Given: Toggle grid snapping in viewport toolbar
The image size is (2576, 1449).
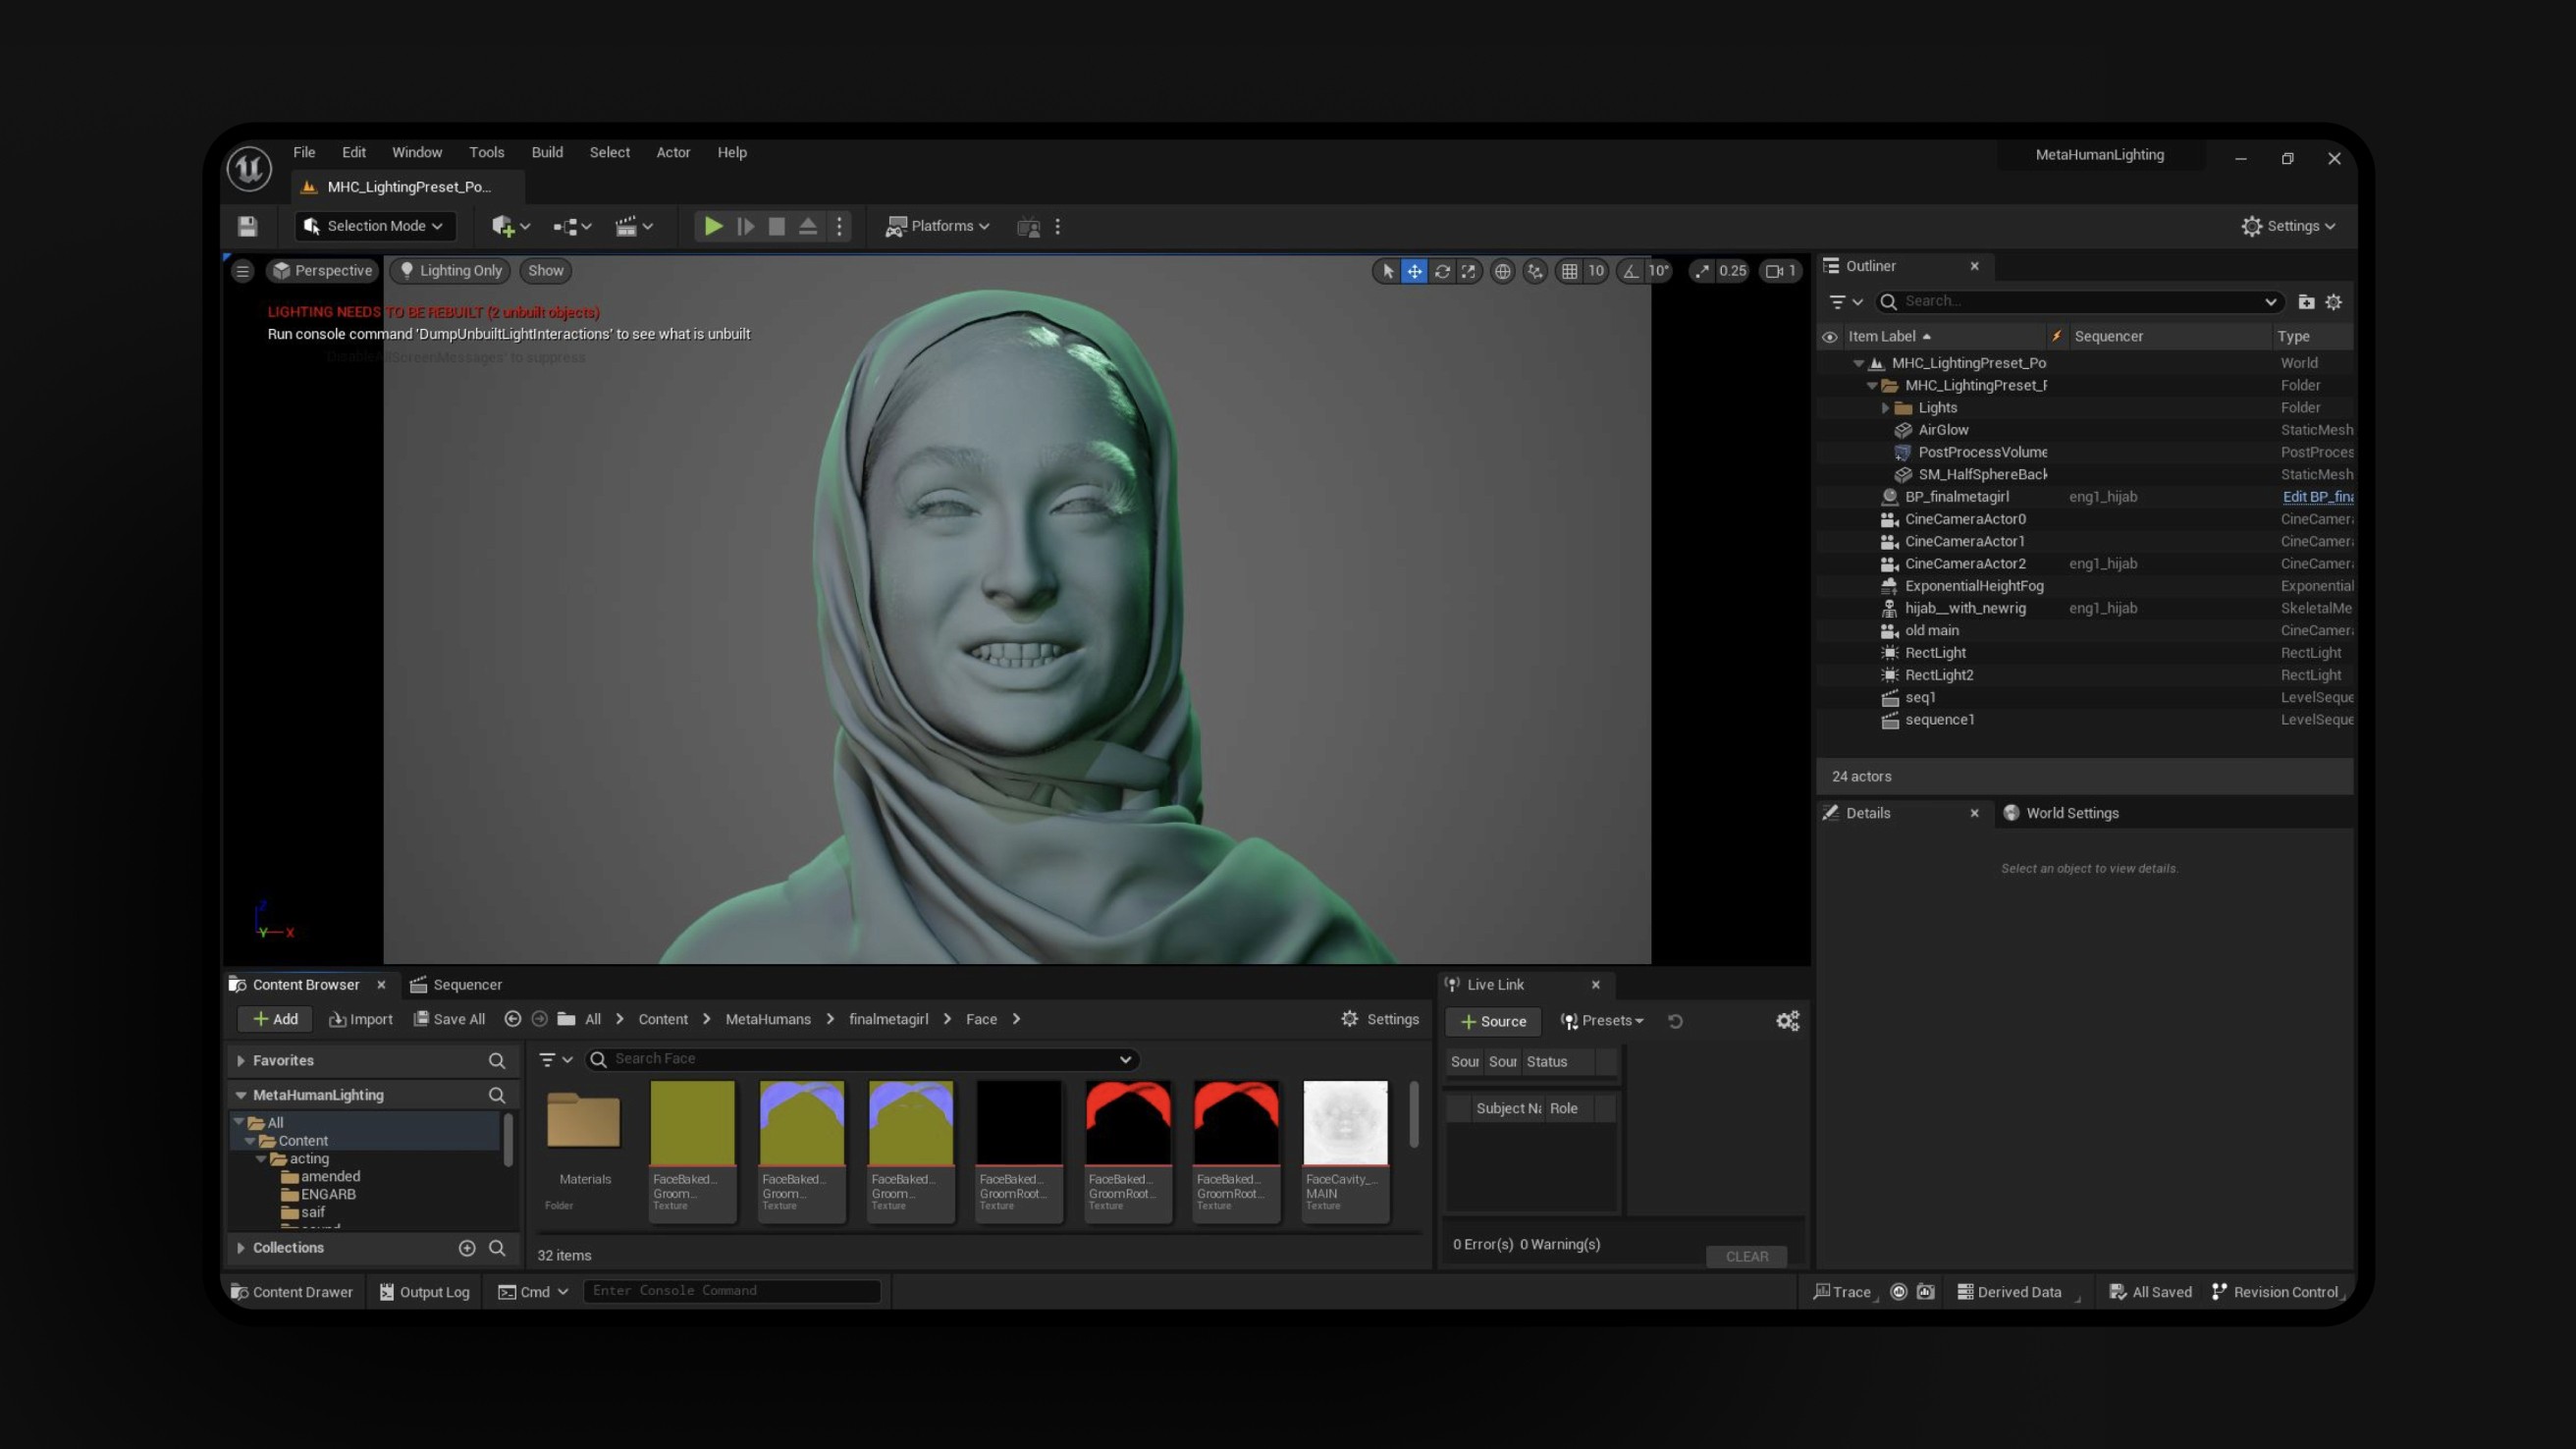Looking at the screenshot, I should [x=1570, y=271].
